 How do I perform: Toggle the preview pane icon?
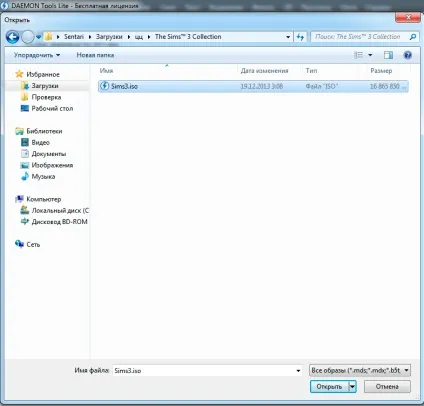point(388,55)
